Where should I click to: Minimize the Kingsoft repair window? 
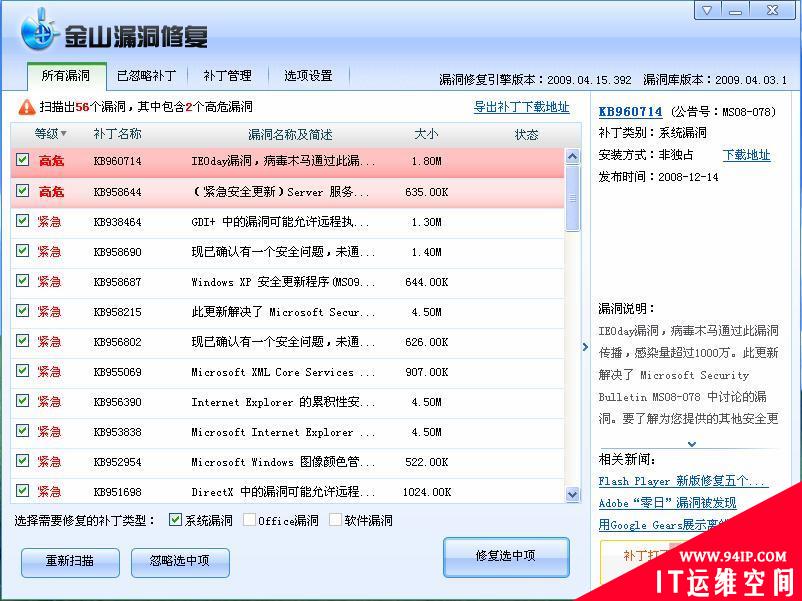(x=735, y=10)
